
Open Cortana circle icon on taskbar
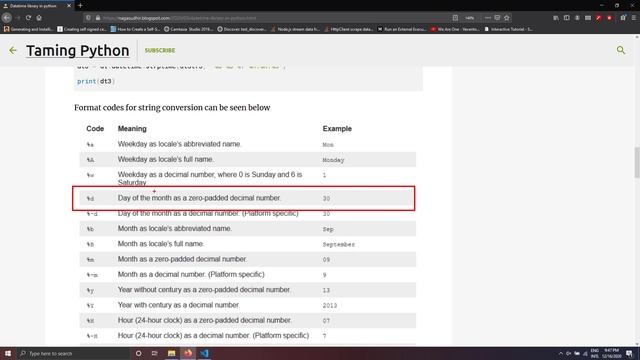[x=138, y=353]
